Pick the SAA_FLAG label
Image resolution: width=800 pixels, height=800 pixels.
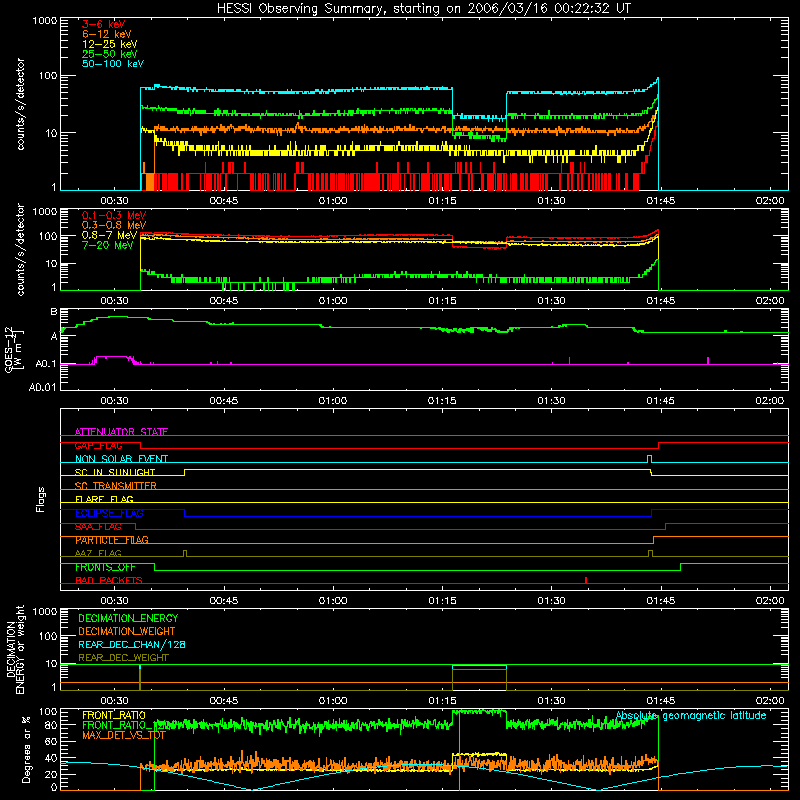point(98,527)
